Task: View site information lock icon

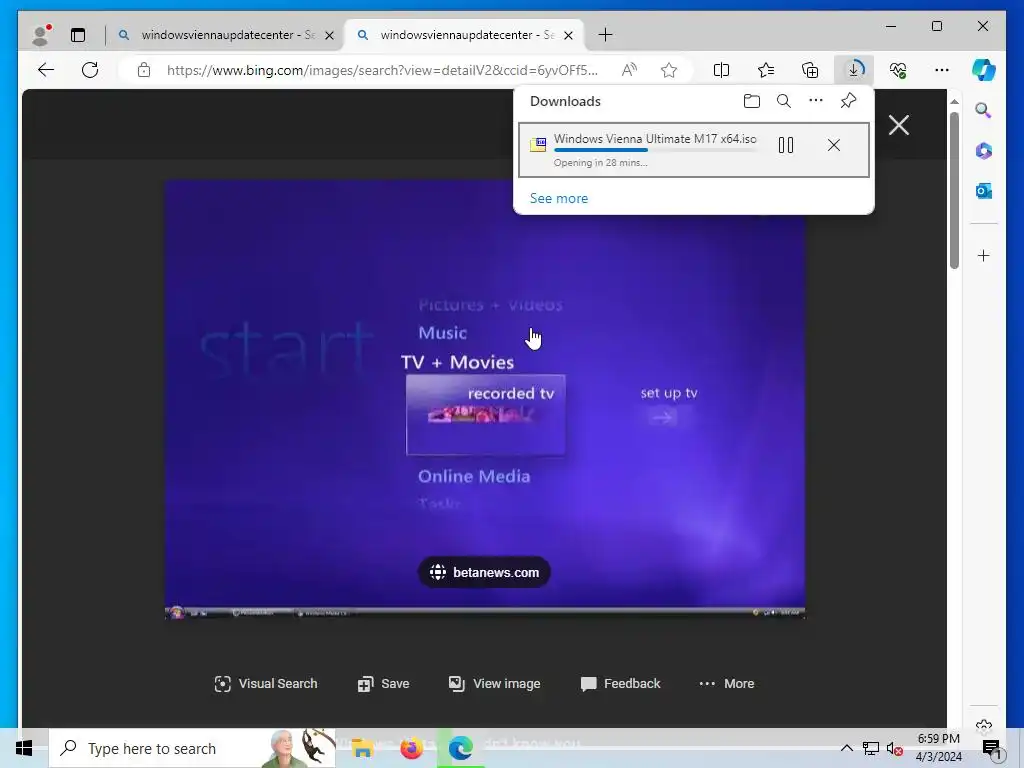Action: tap(144, 70)
